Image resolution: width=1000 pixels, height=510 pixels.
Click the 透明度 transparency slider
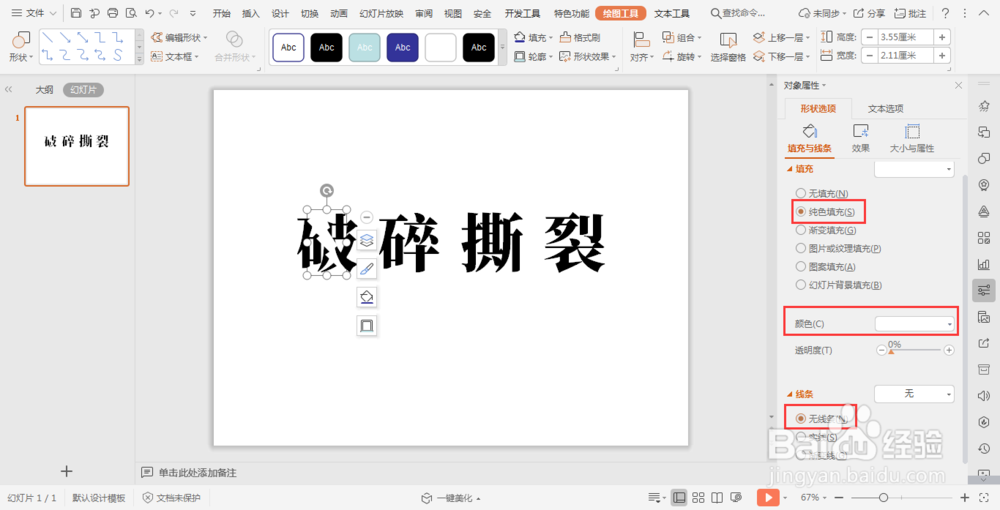[x=915, y=350]
